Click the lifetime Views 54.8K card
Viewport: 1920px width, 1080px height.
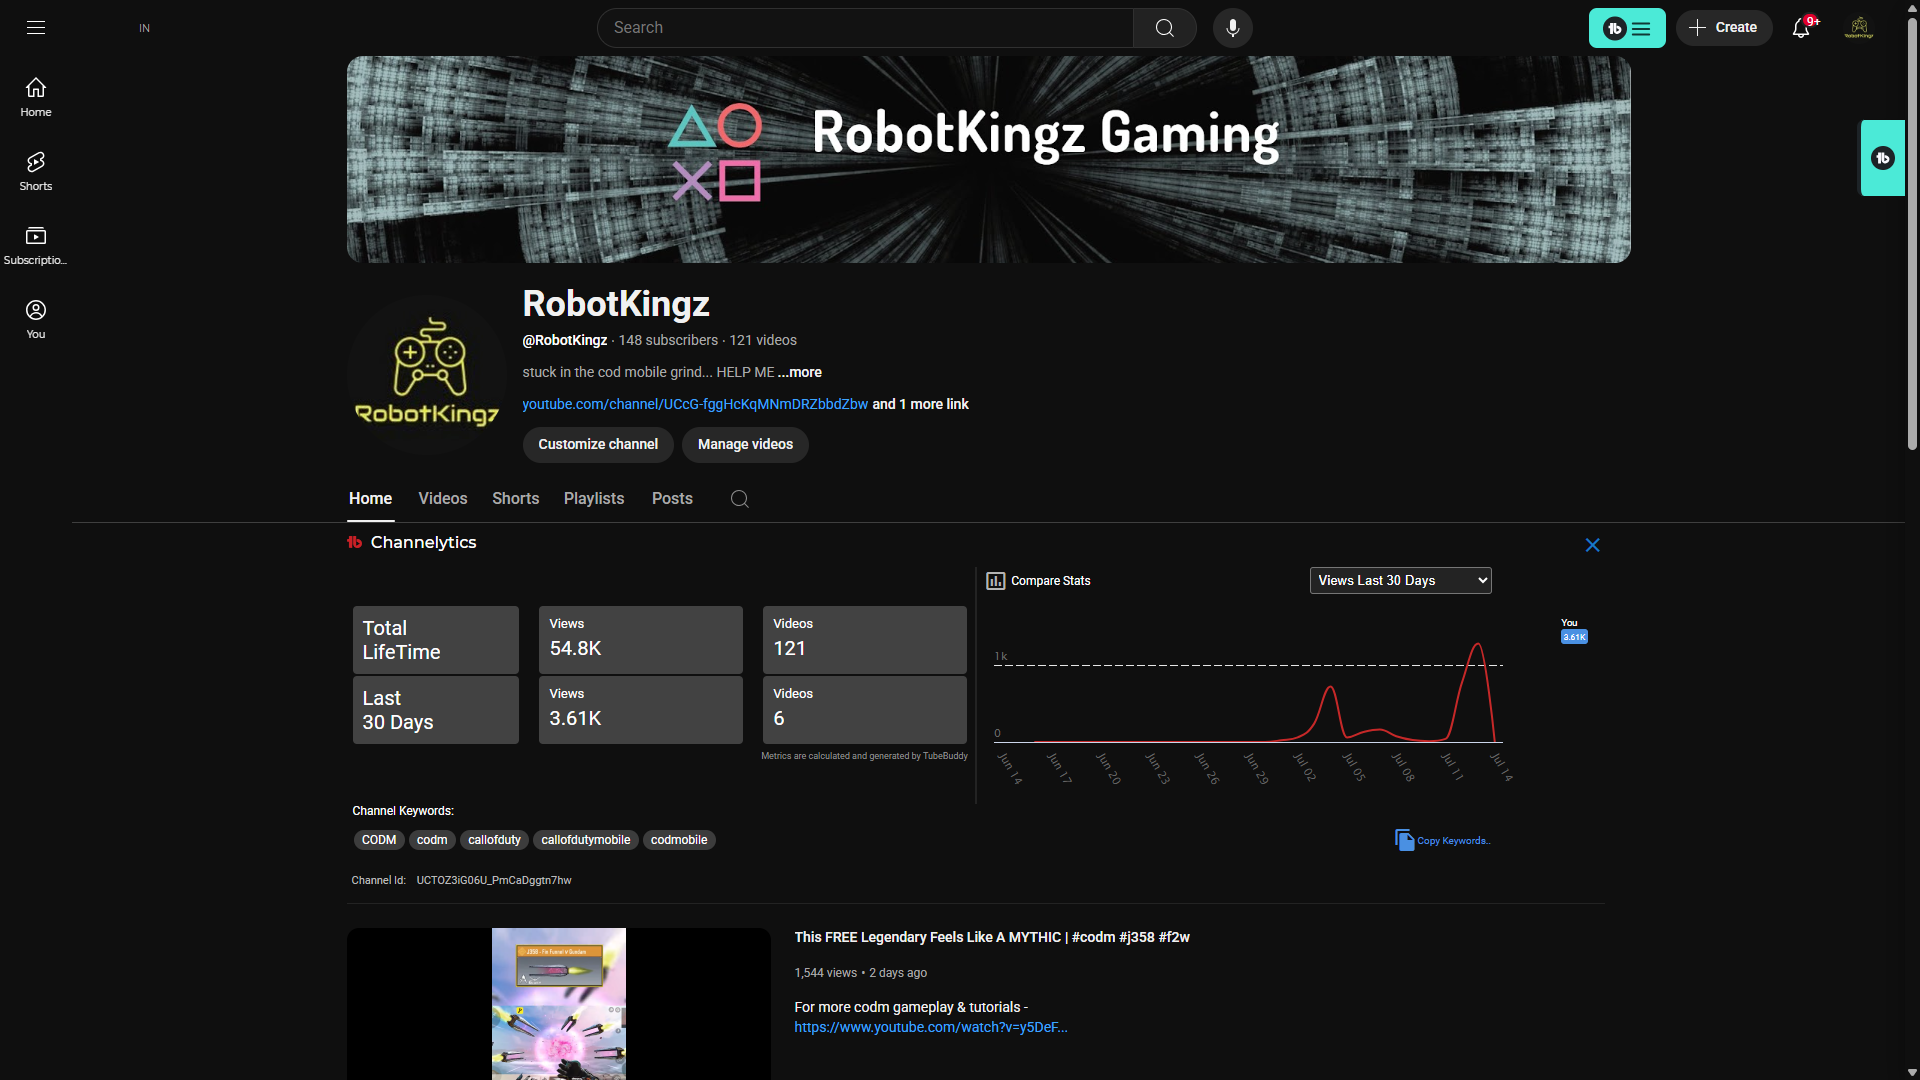pyautogui.click(x=641, y=639)
